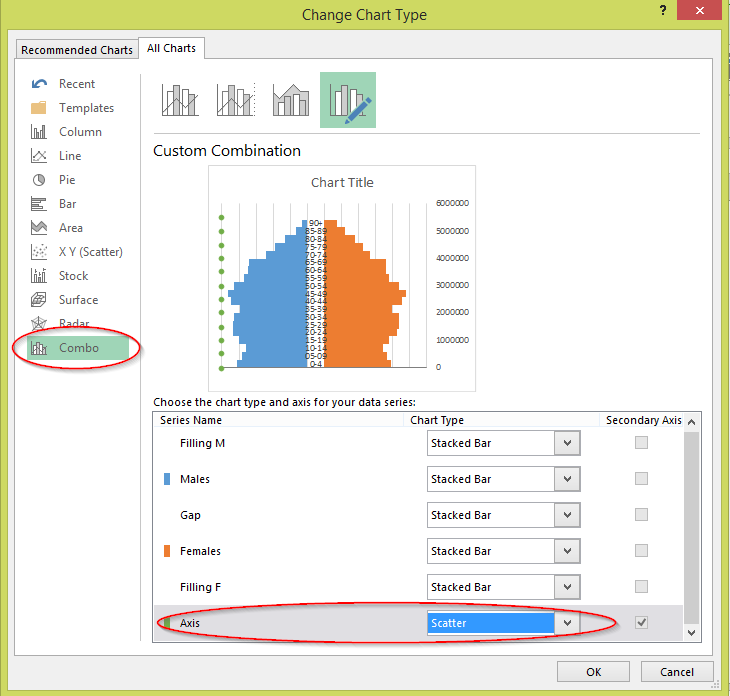
Task: Switch to the Recommended Charts tab
Action: coord(77,50)
